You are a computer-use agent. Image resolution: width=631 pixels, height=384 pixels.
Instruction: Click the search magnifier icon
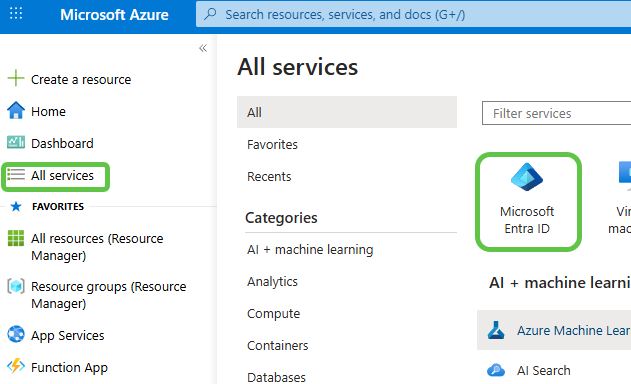click(x=210, y=14)
